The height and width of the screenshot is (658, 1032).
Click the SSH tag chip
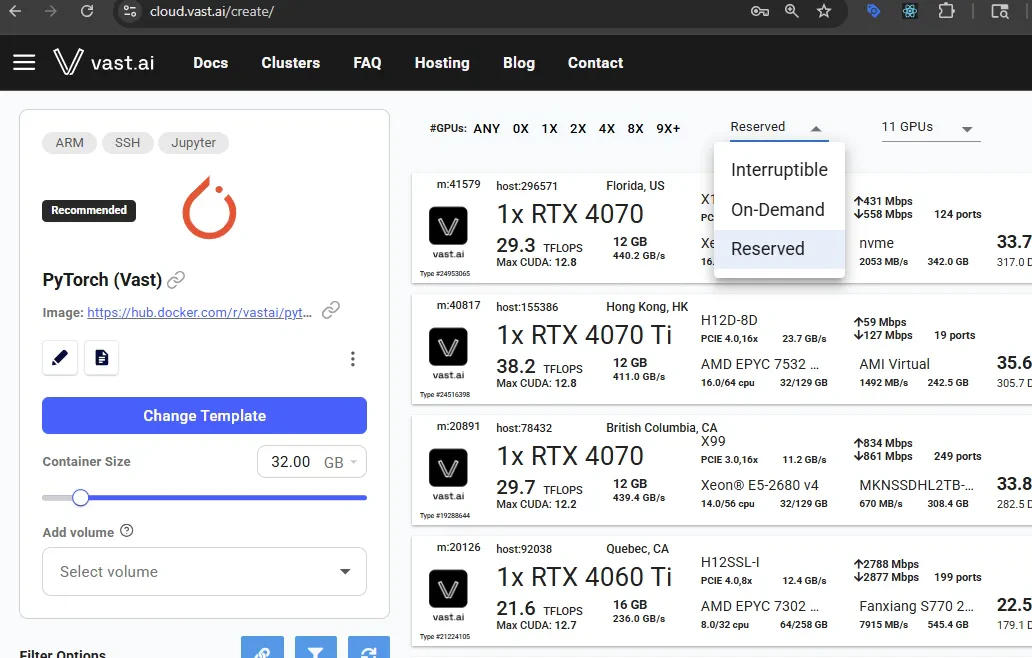coord(128,143)
